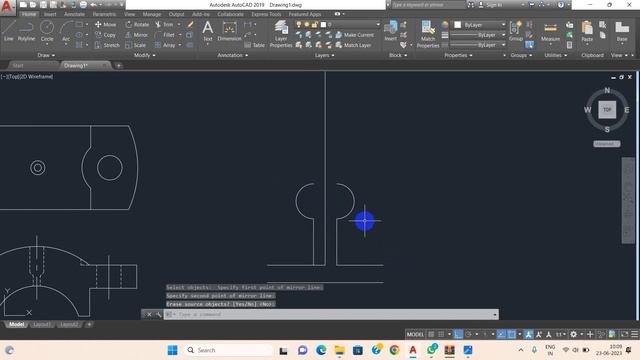
Task: Open the Annotate ribbon tab
Action: pyautogui.click(x=74, y=14)
